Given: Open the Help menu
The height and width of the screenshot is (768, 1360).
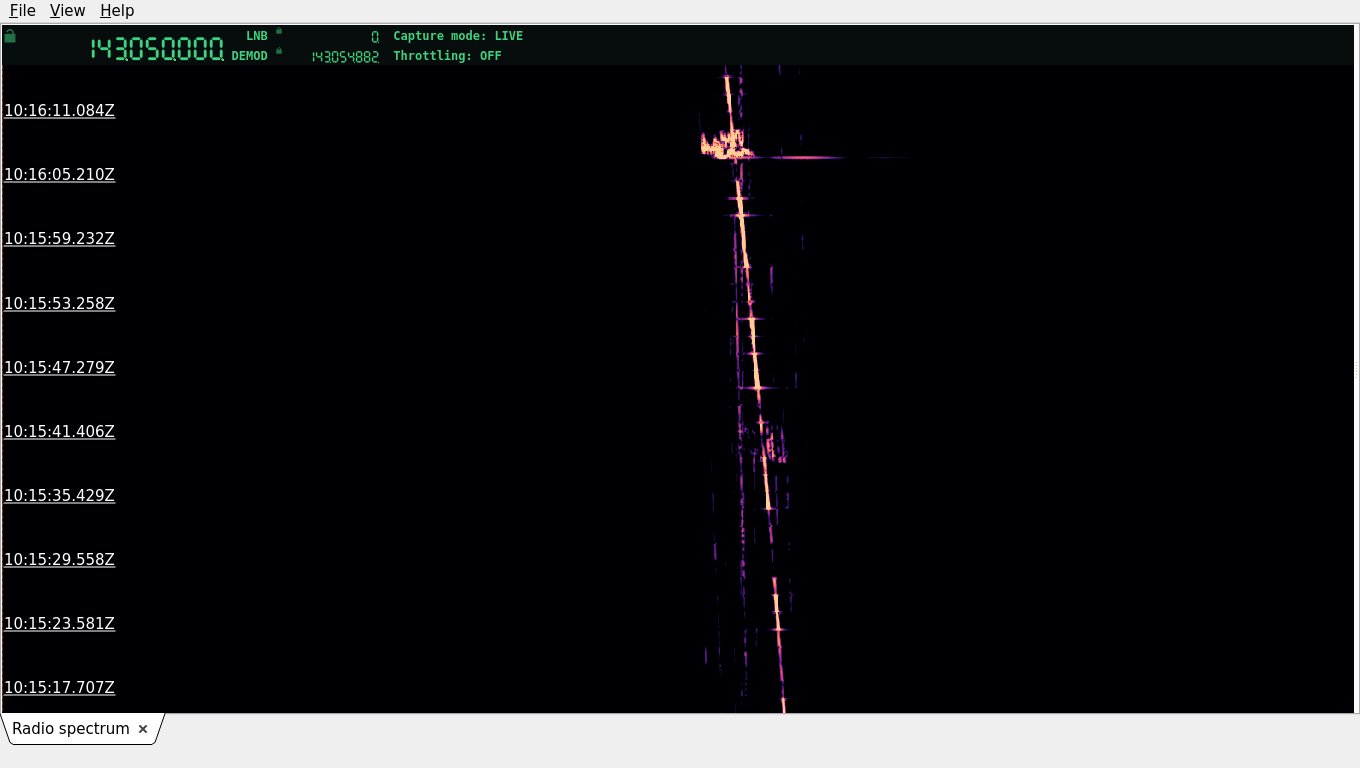Looking at the screenshot, I should coord(117,10).
